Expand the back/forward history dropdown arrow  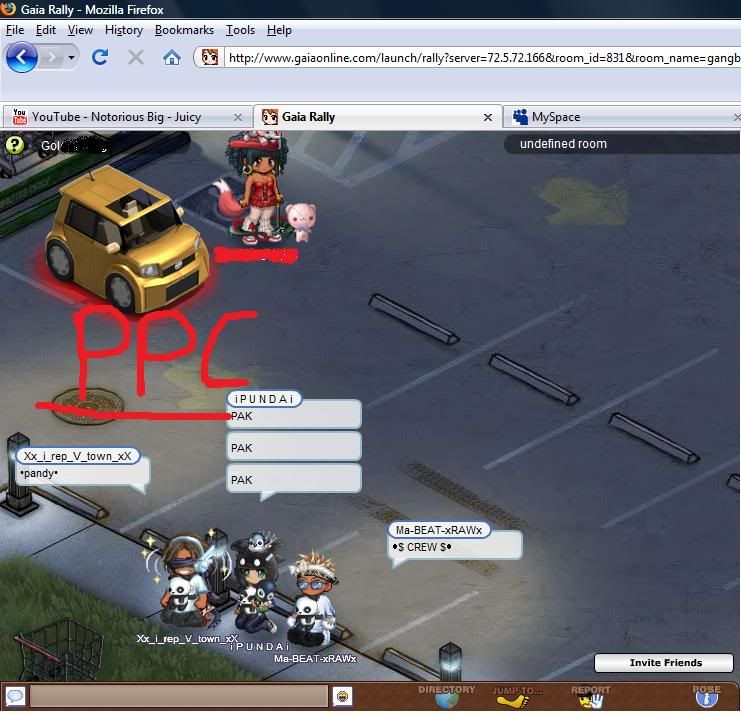point(71,58)
